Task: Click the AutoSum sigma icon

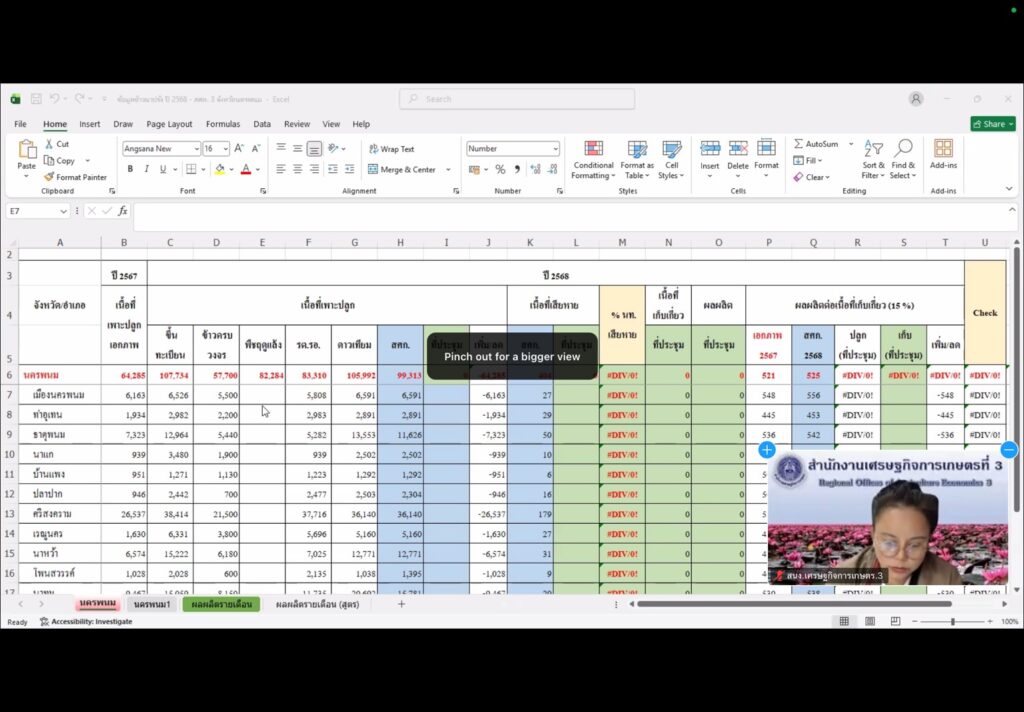Action: (x=798, y=144)
